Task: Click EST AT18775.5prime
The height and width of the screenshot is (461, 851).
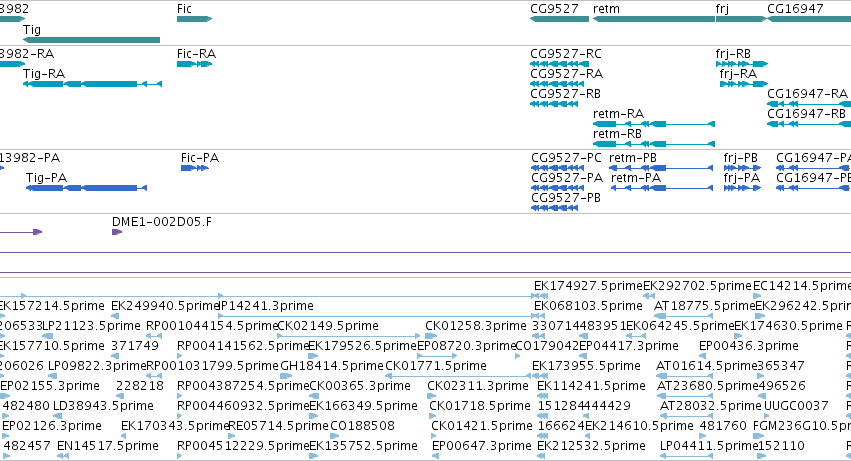Action: (704, 306)
